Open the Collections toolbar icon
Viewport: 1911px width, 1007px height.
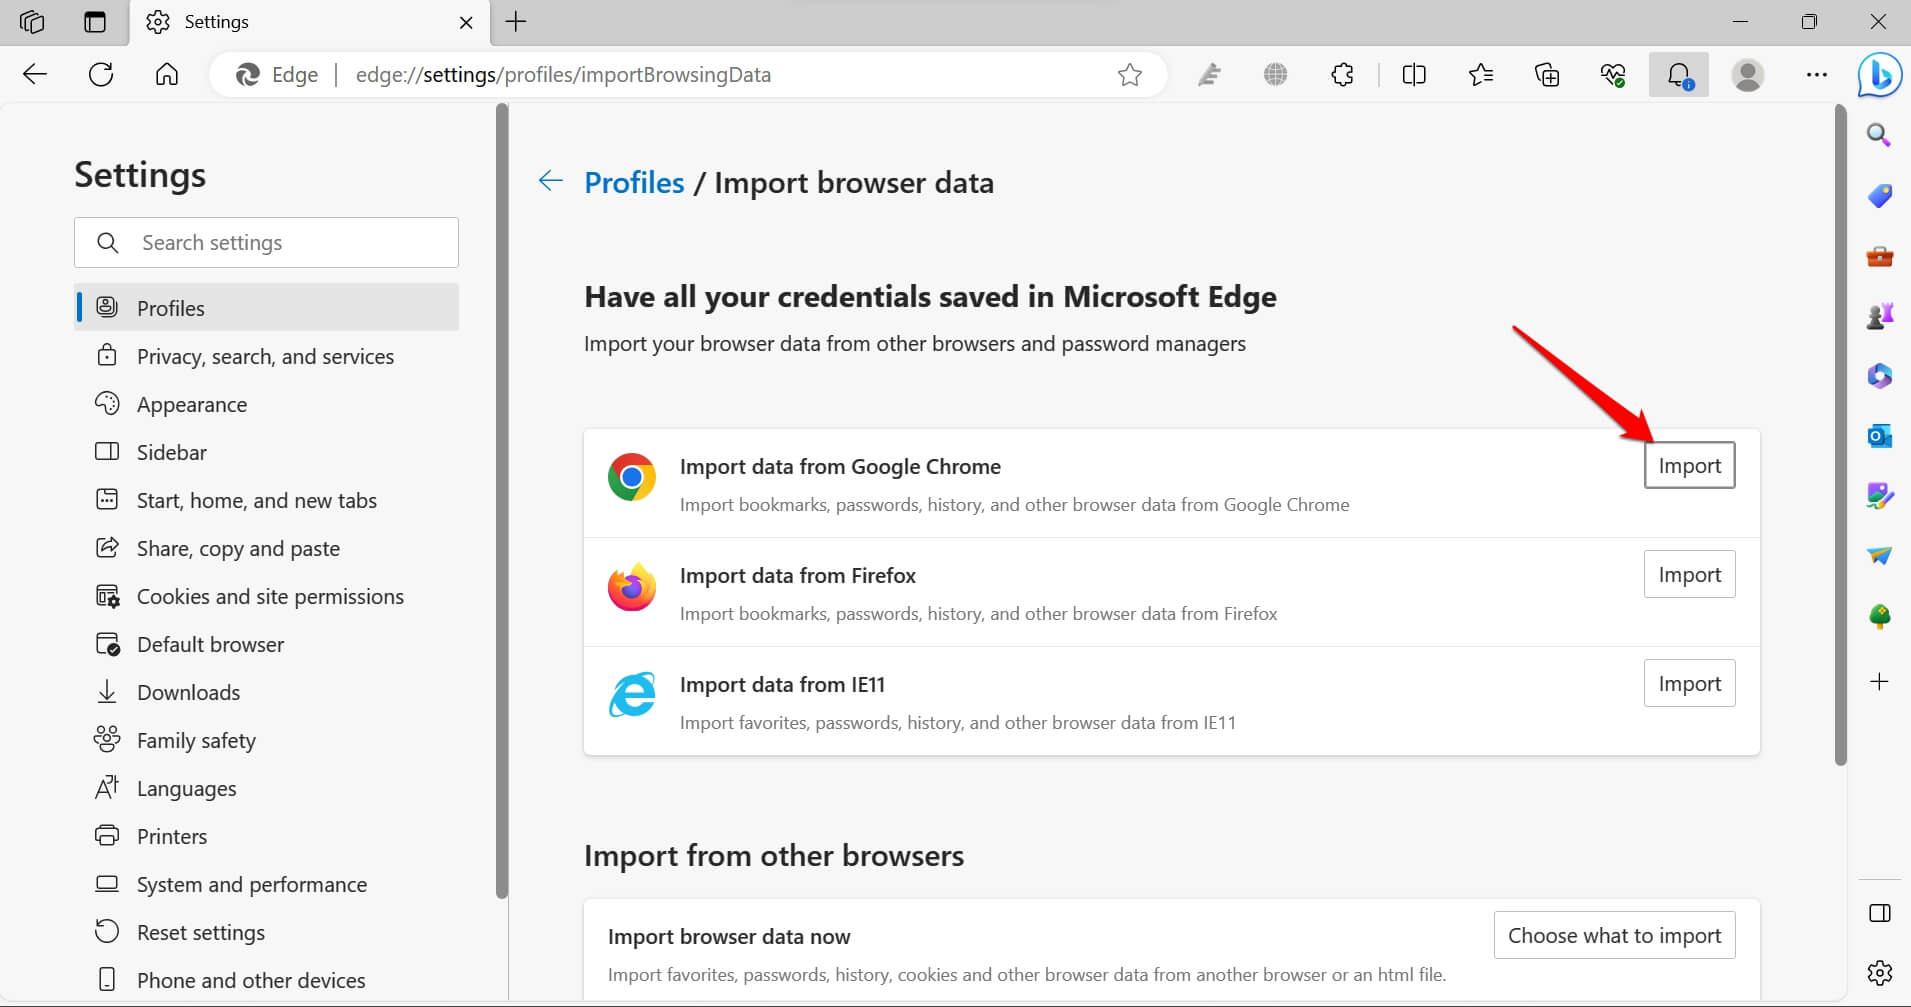[1547, 75]
